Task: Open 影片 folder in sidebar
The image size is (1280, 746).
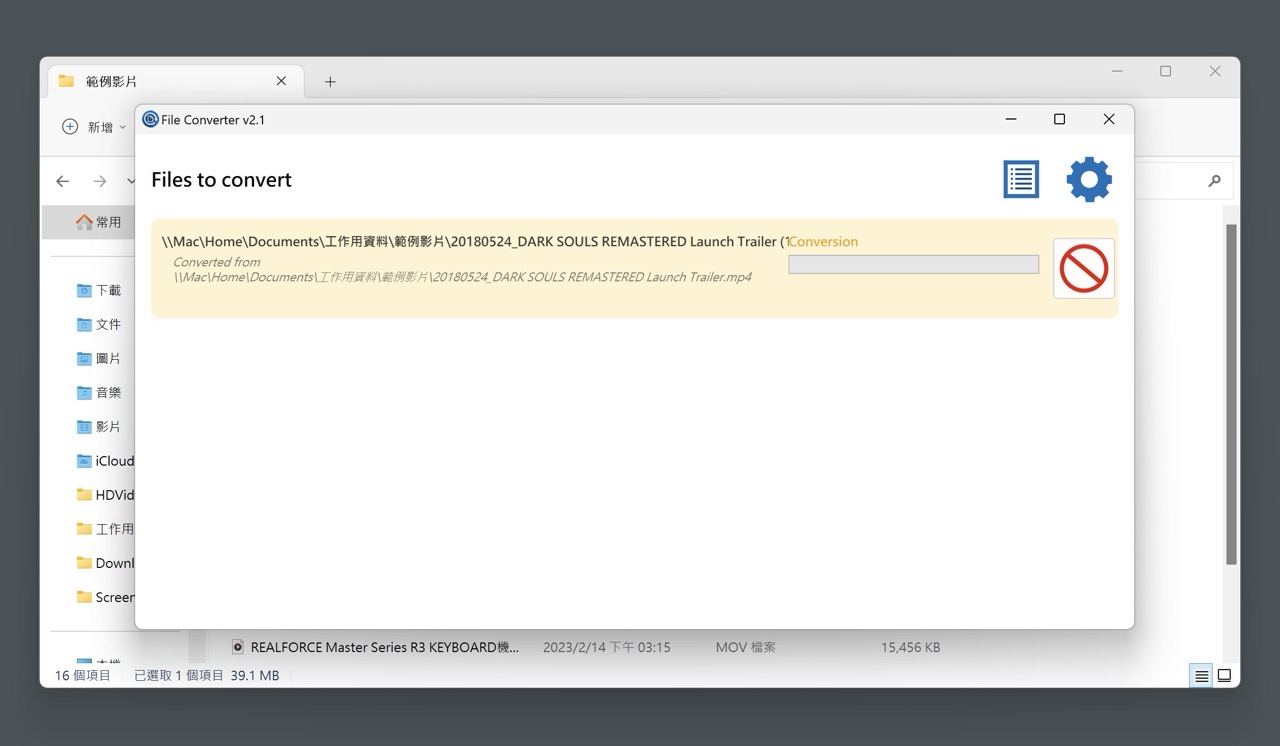Action: pyautogui.click(x=99, y=426)
